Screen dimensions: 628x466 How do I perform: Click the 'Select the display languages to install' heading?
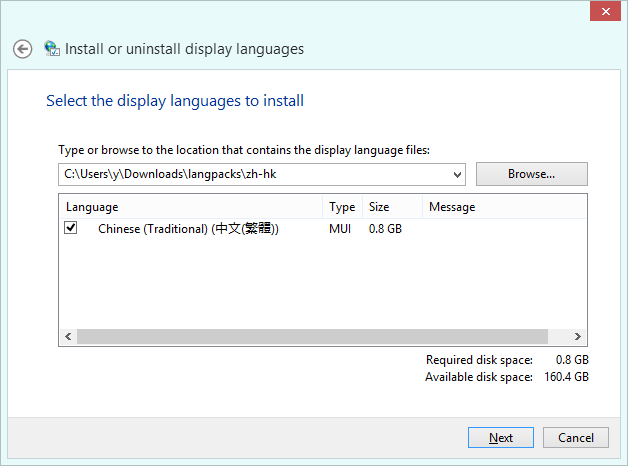point(175,101)
